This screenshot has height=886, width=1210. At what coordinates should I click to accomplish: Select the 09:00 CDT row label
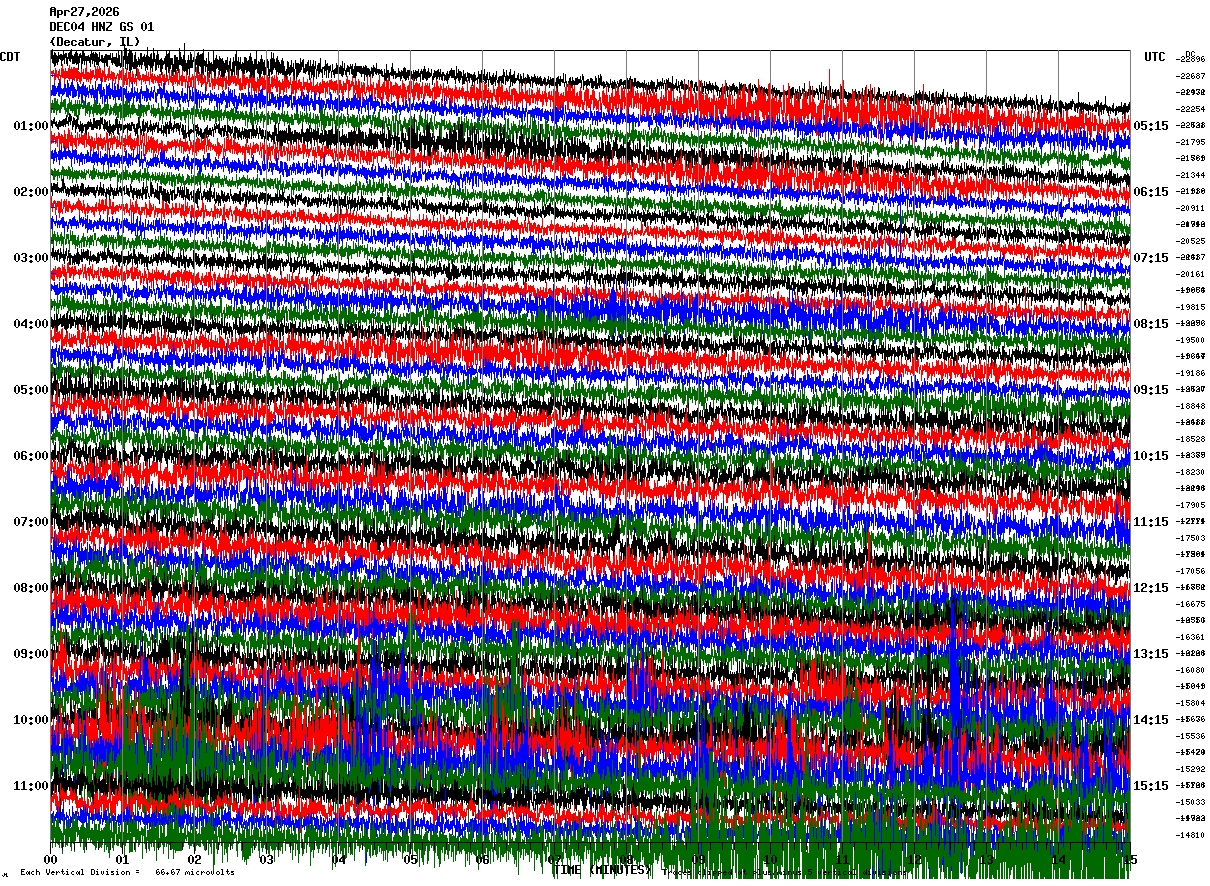point(31,654)
